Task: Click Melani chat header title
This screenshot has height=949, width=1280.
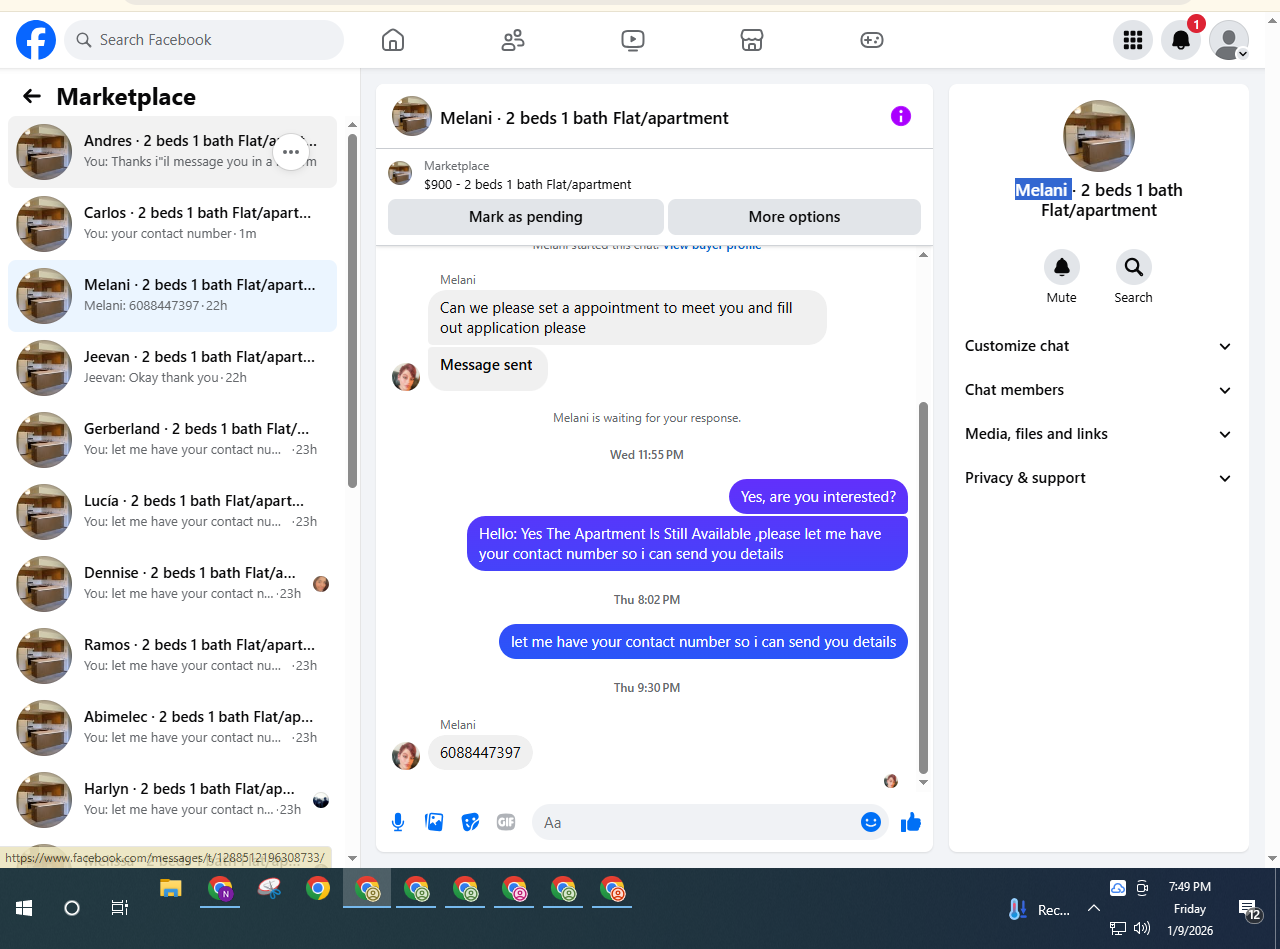Action: 584,118
